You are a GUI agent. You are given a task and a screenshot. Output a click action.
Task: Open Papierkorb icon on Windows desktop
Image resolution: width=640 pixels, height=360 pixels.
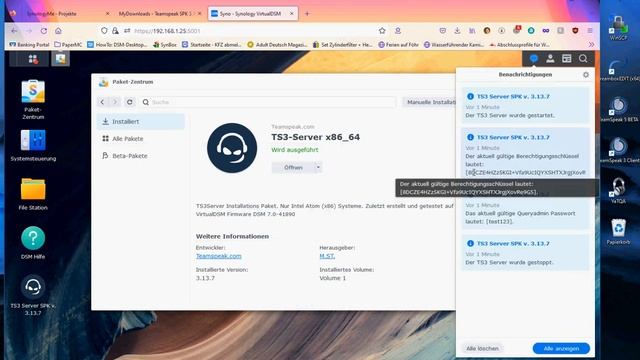point(618,232)
